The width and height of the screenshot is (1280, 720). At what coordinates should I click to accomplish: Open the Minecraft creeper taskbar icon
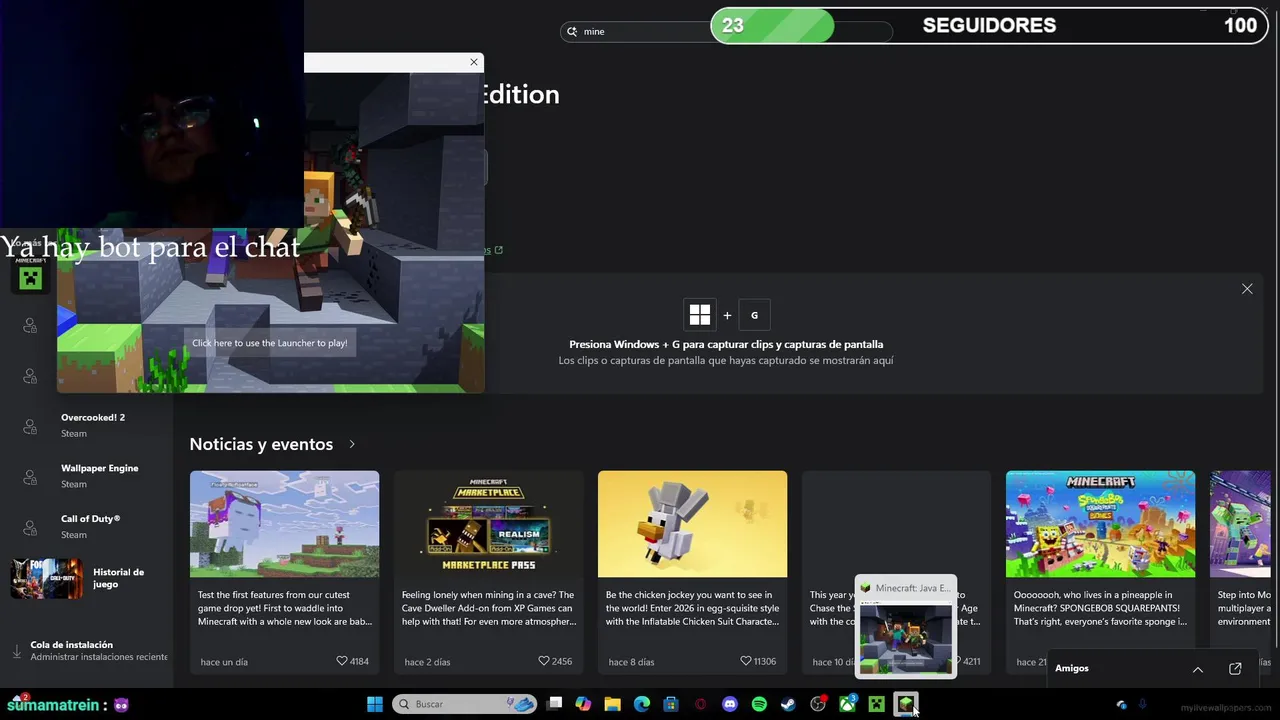877,704
